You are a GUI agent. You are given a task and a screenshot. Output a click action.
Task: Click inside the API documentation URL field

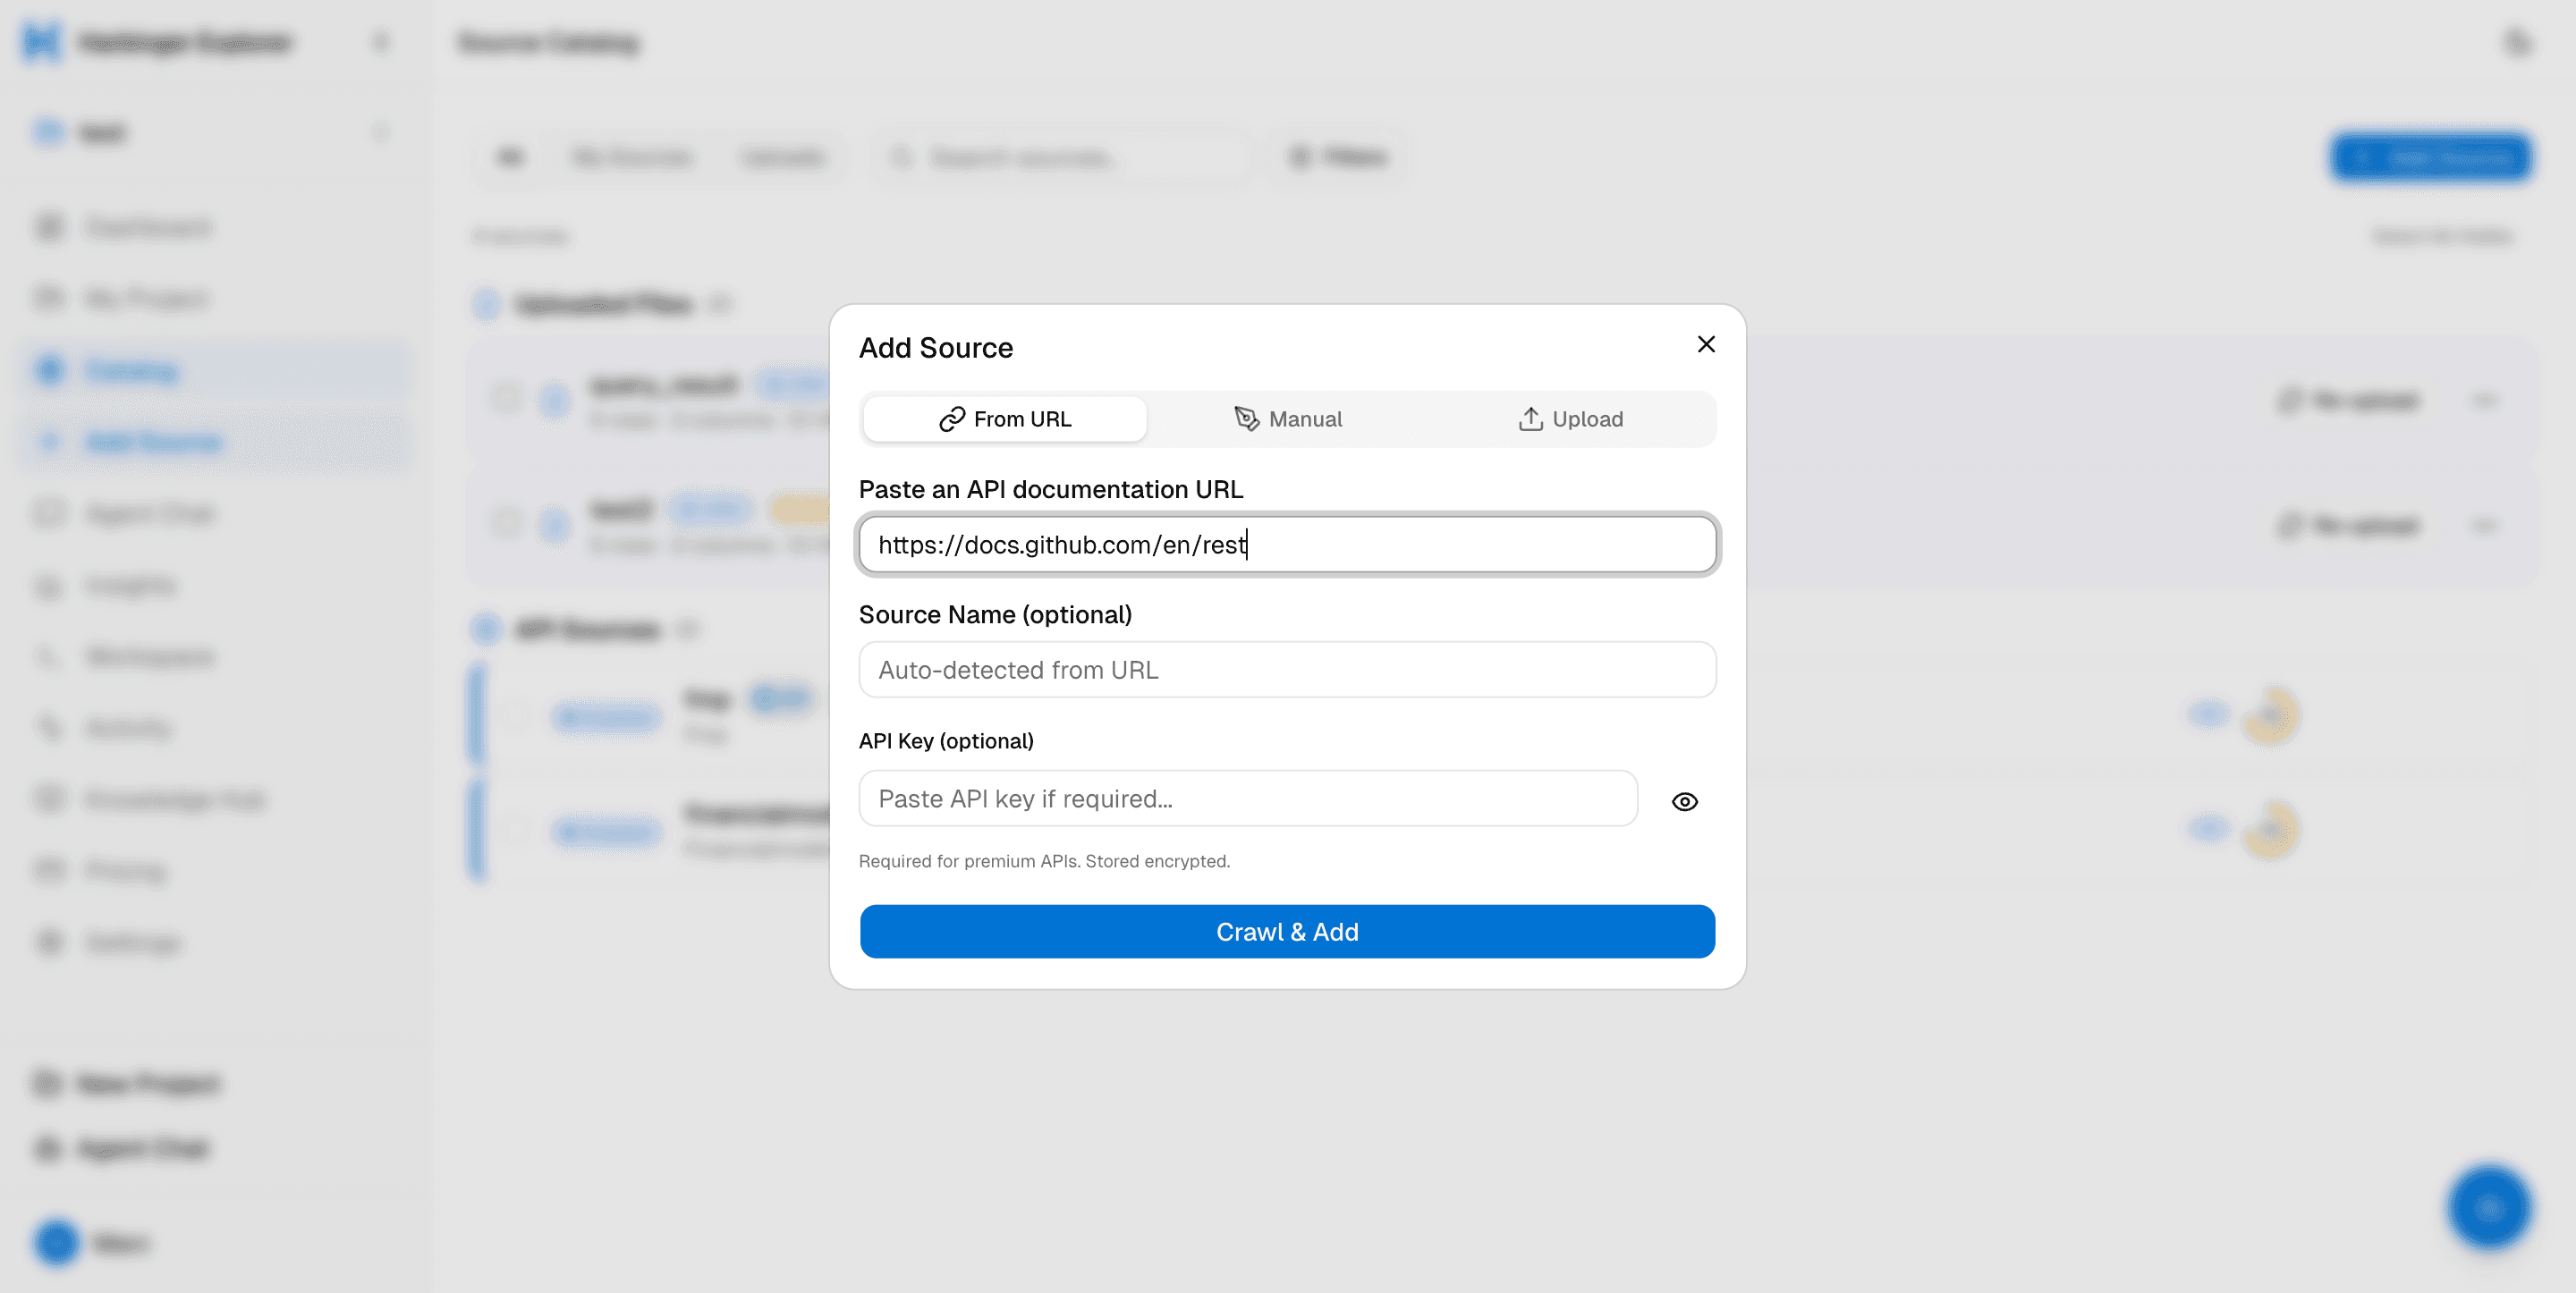tap(1287, 544)
